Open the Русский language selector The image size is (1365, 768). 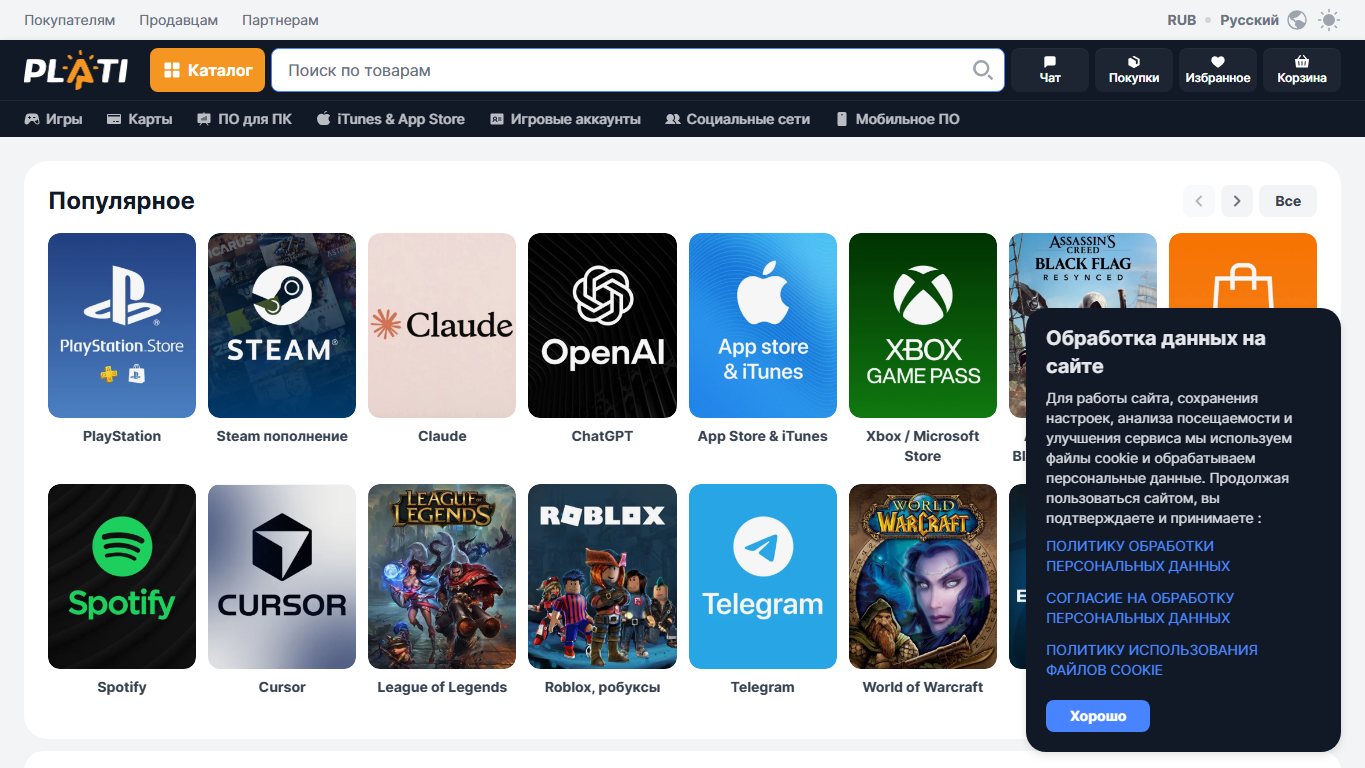coord(1249,20)
